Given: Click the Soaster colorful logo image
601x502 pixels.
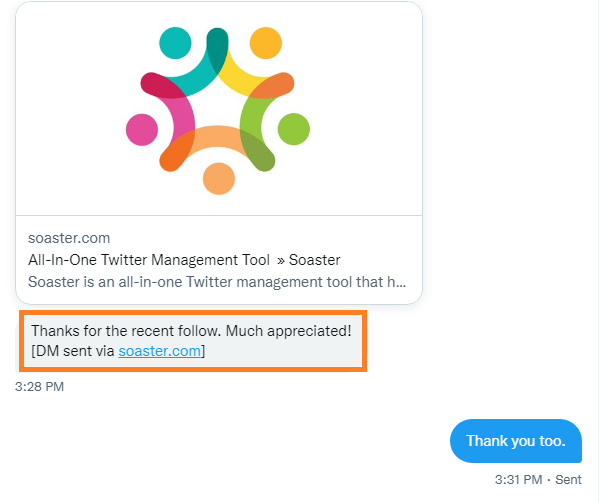Looking at the screenshot, I should click(218, 111).
